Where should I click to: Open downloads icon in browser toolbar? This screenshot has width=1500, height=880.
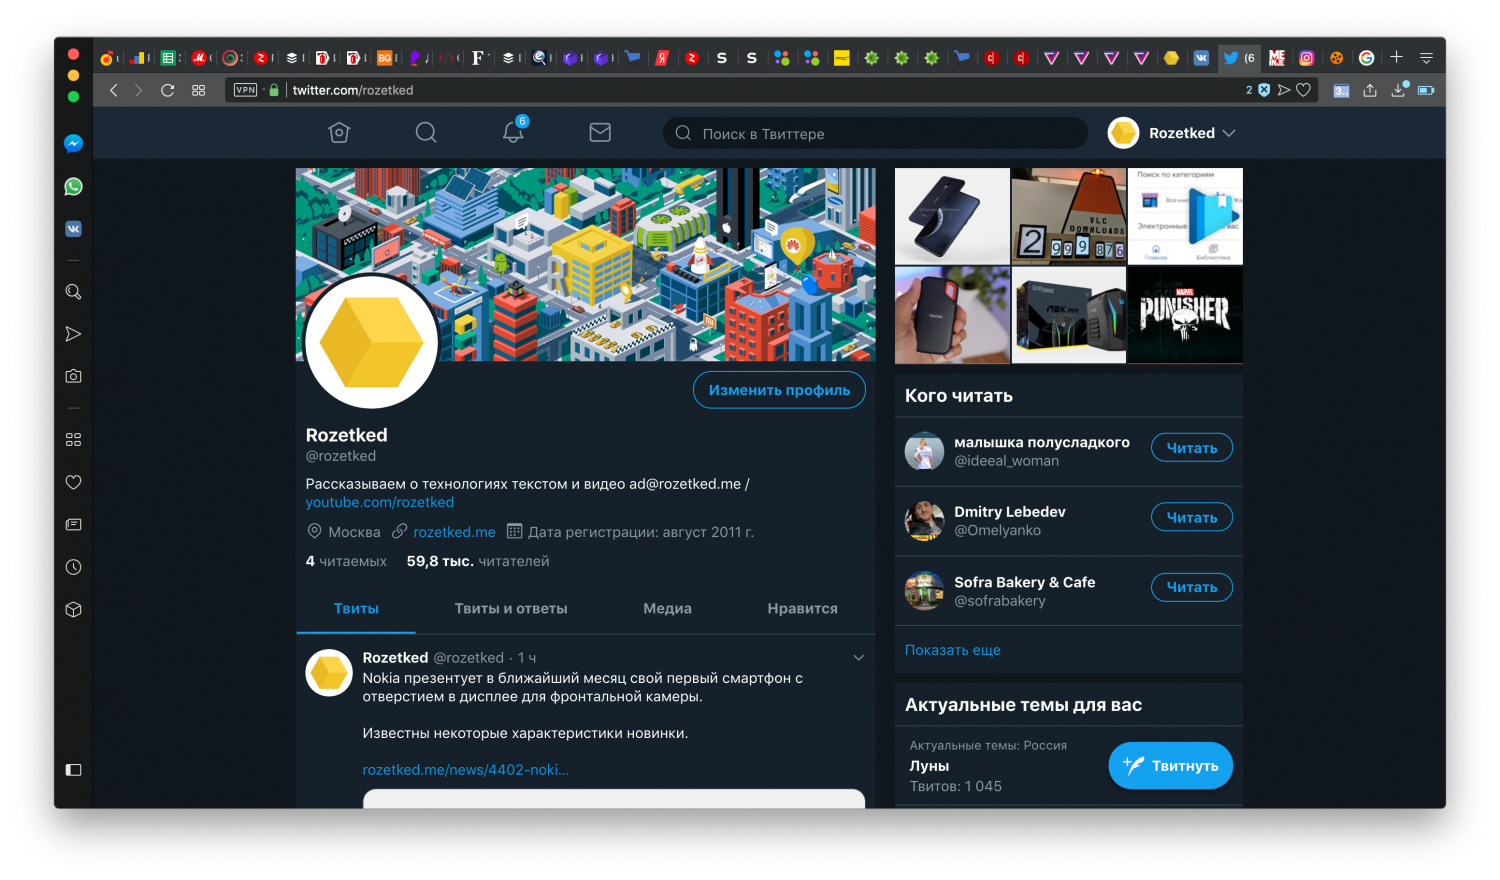pos(1399,90)
